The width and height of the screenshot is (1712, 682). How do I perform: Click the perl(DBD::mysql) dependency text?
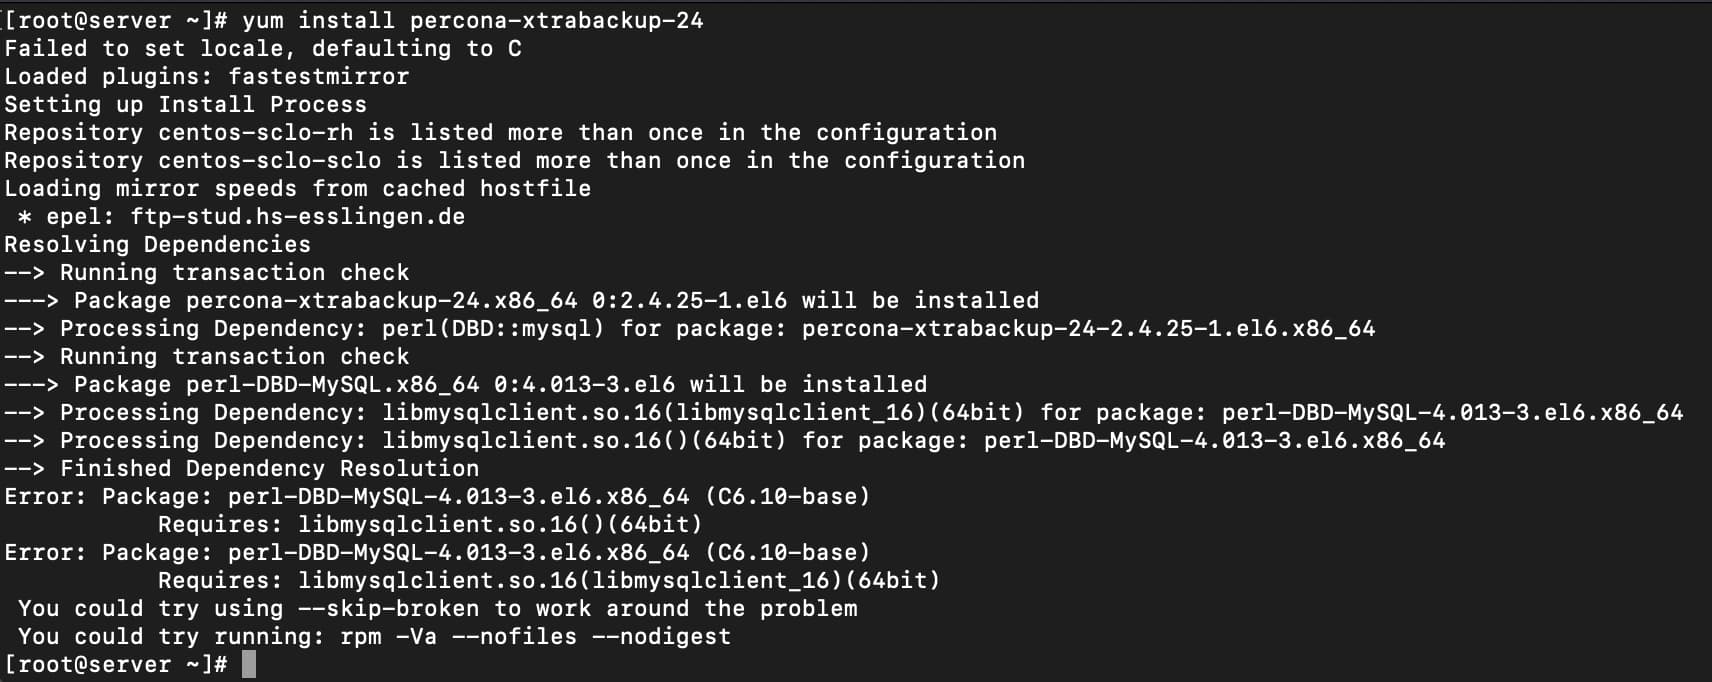[493, 328]
